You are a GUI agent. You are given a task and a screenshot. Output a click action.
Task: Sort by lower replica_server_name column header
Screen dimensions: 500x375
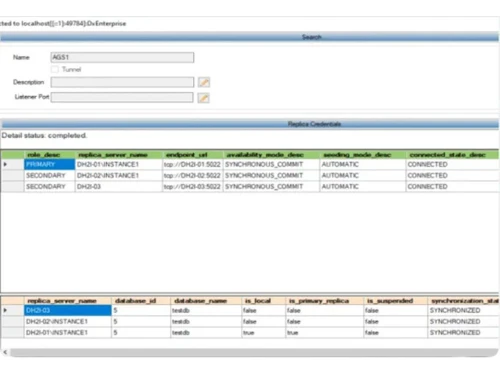pyautogui.click(x=67, y=301)
